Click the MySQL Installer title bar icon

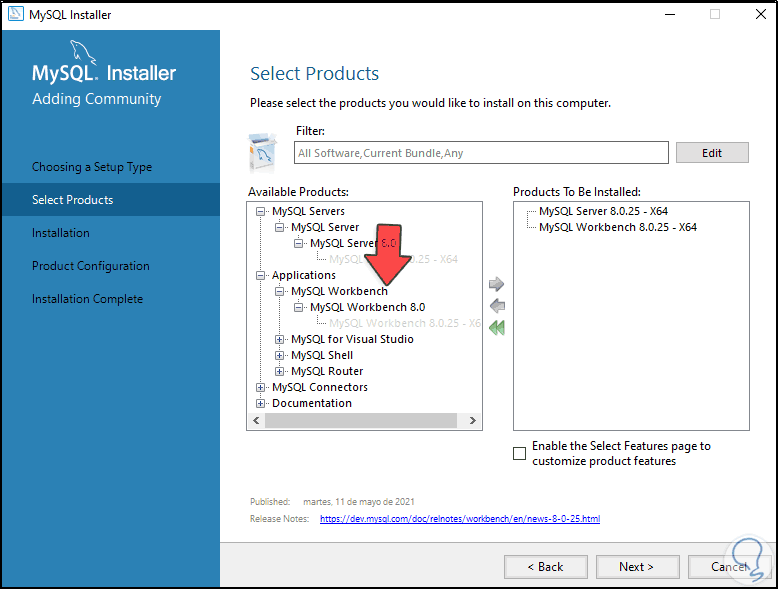click(14, 15)
